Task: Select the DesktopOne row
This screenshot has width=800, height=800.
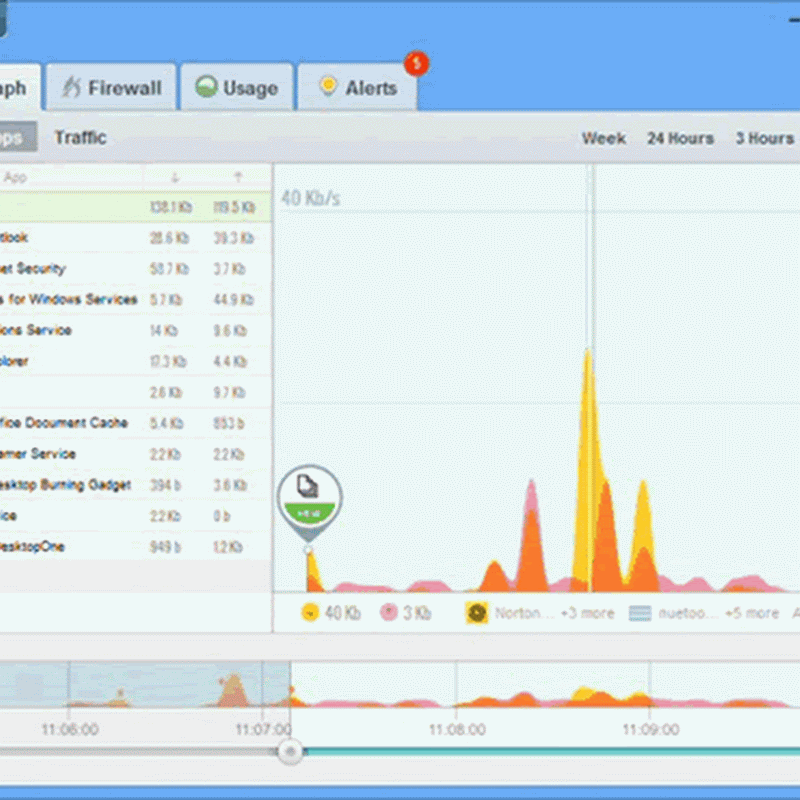Action: (x=135, y=546)
